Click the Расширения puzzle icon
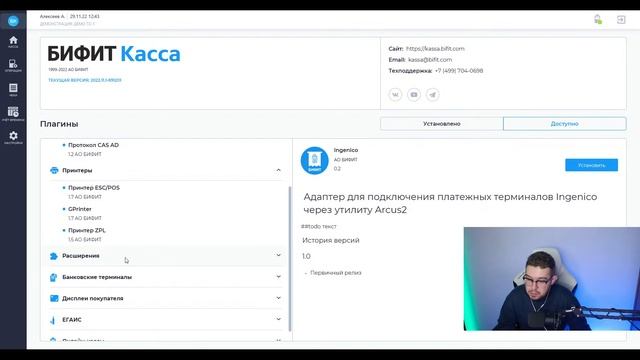Screen dimensions: 640x360 (x=53, y=256)
